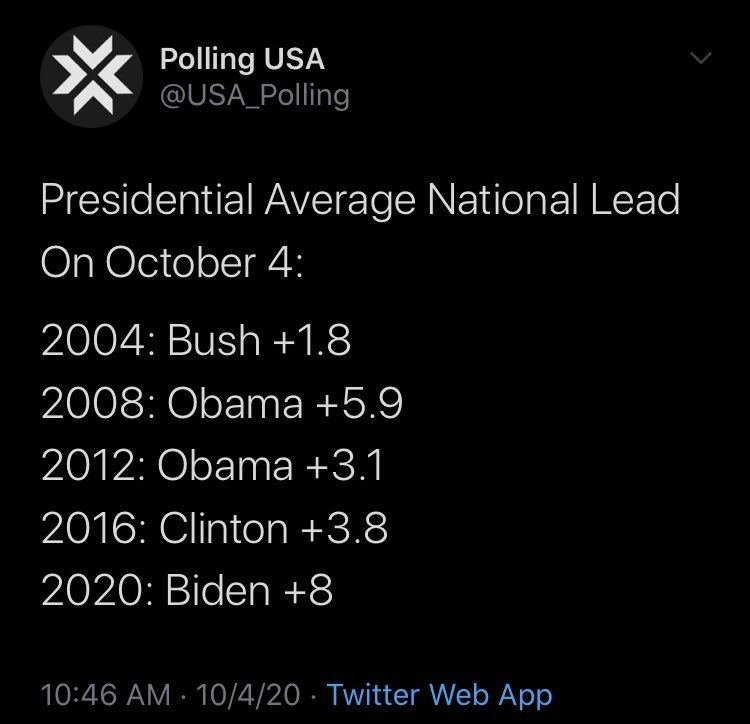Open the Twitter Web App source link

coord(439,694)
